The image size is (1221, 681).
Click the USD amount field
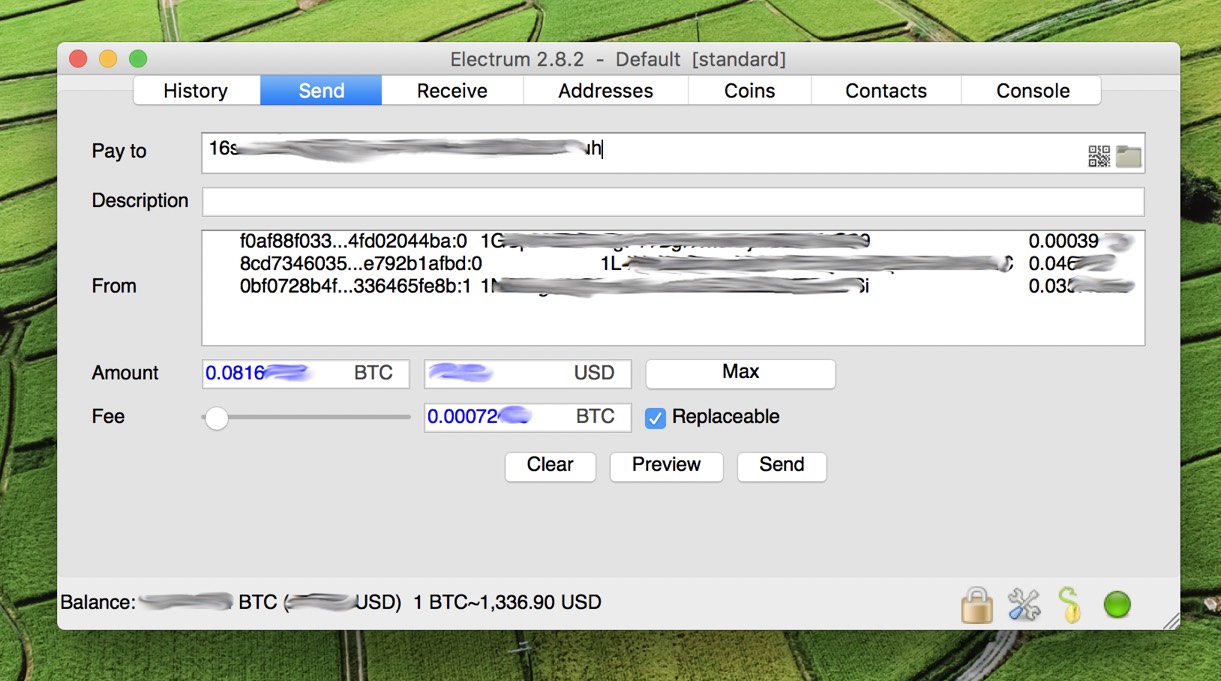[x=528, y=374]
